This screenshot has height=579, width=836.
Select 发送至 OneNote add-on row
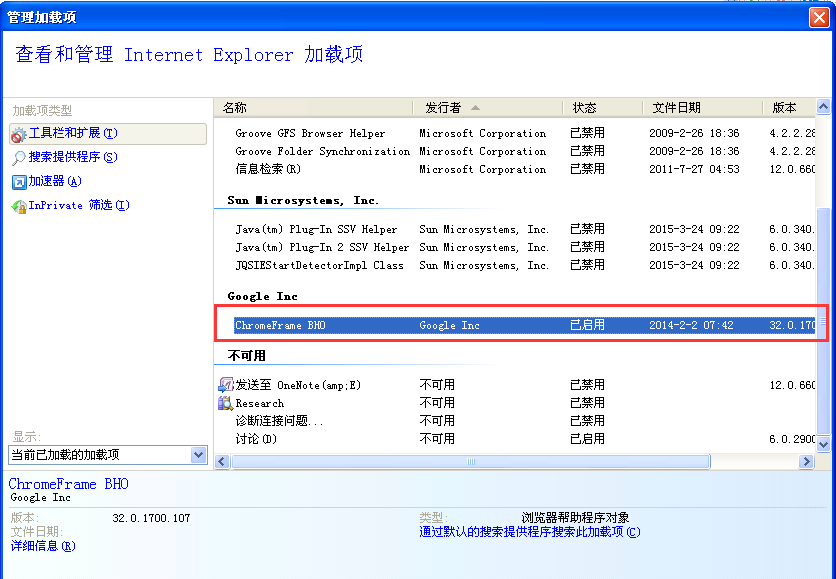pyautogui.click(x=515, y=385)
